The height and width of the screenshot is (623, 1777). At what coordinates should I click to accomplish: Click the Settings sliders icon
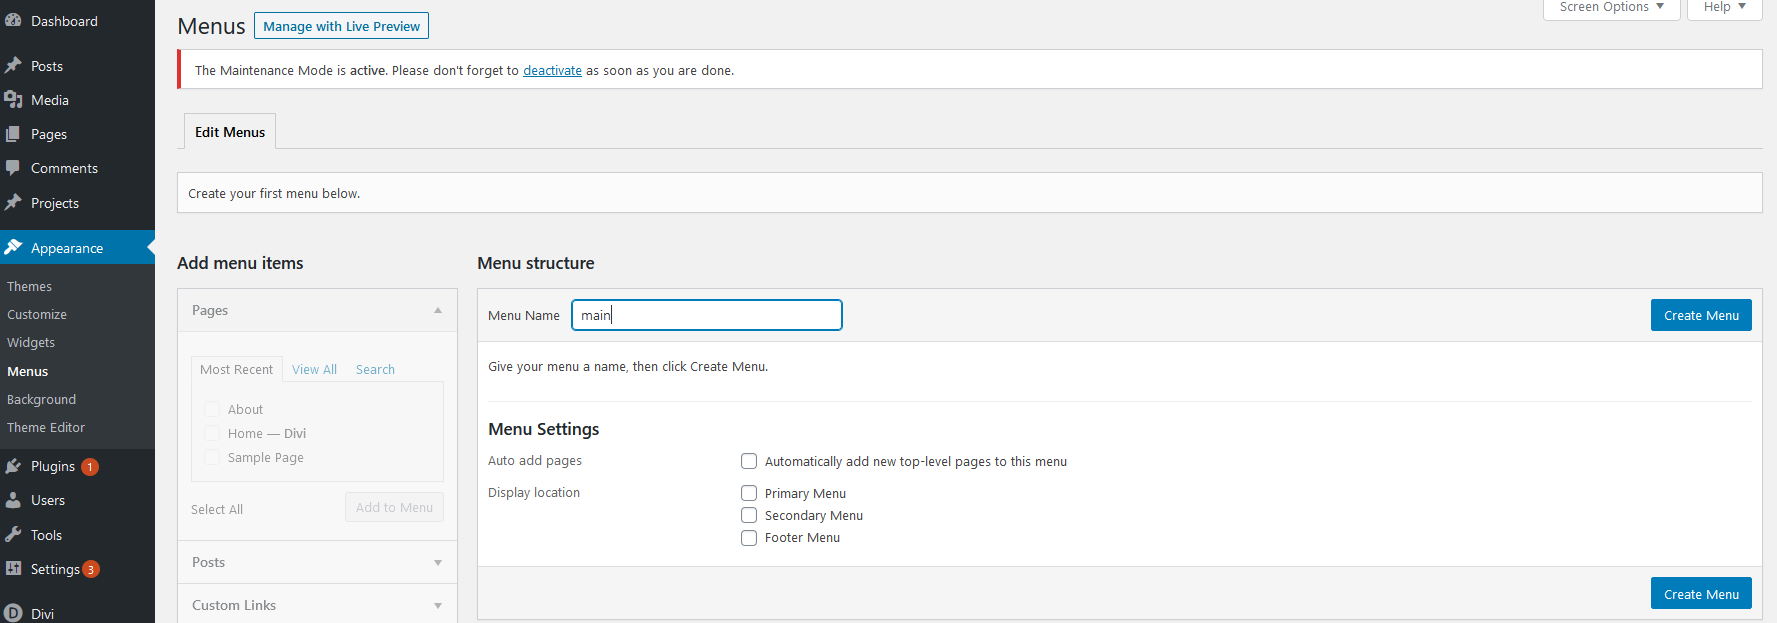13,569
